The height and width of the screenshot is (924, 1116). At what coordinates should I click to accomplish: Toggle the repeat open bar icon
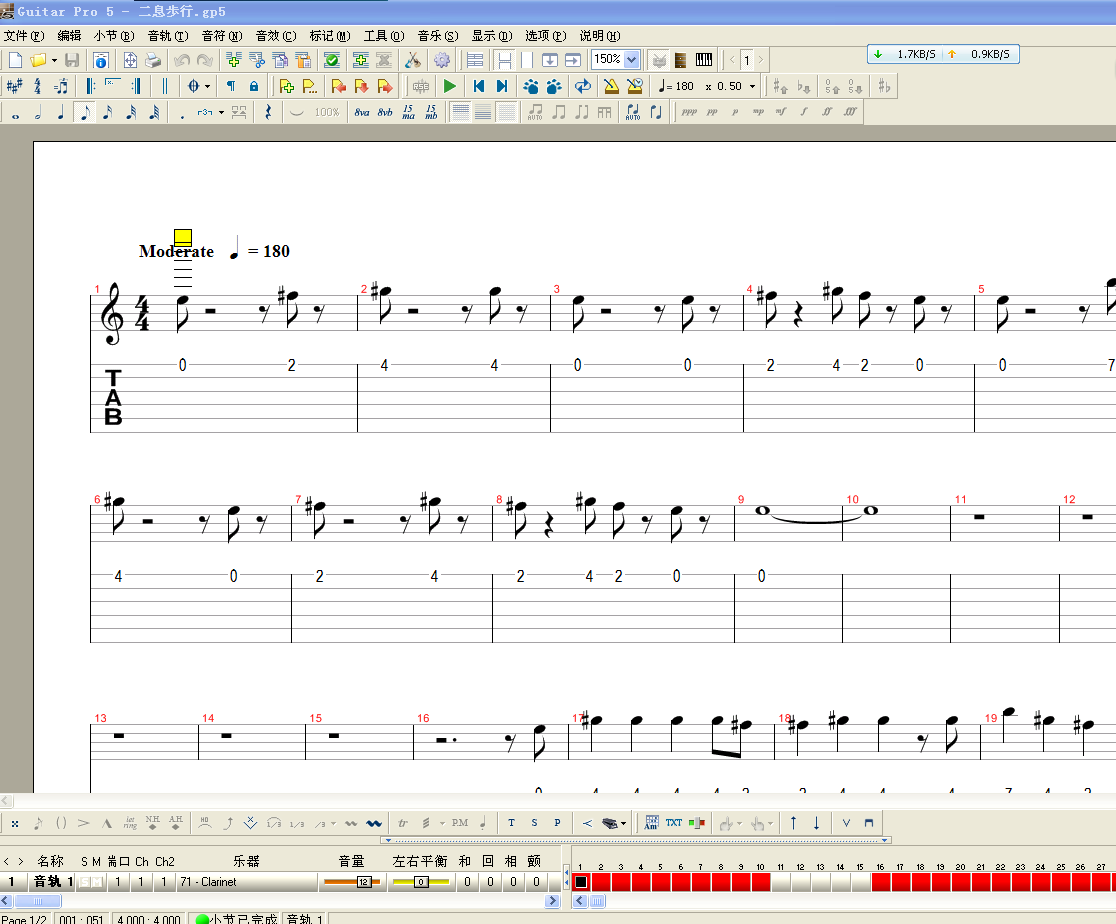click(x=90, y=86)
